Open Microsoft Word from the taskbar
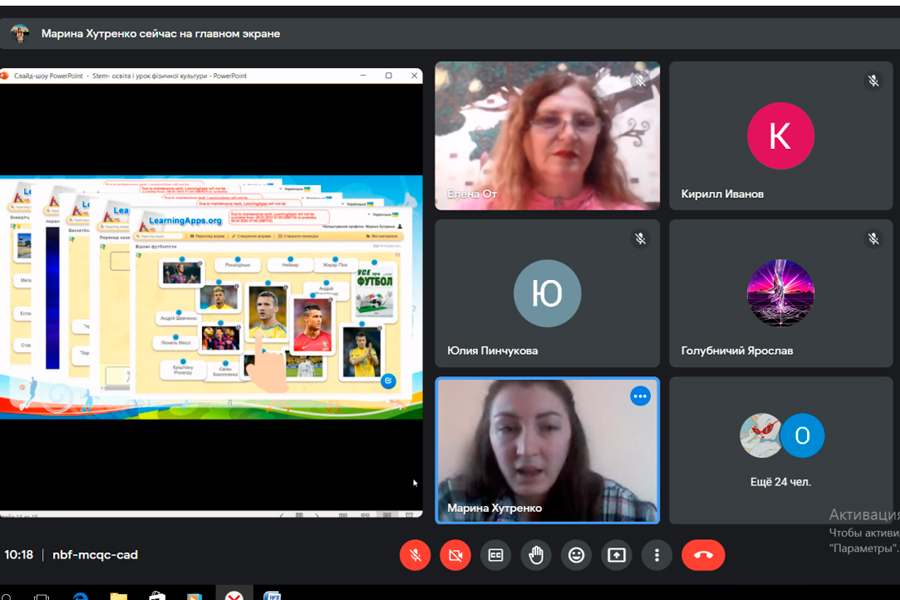 272,595
